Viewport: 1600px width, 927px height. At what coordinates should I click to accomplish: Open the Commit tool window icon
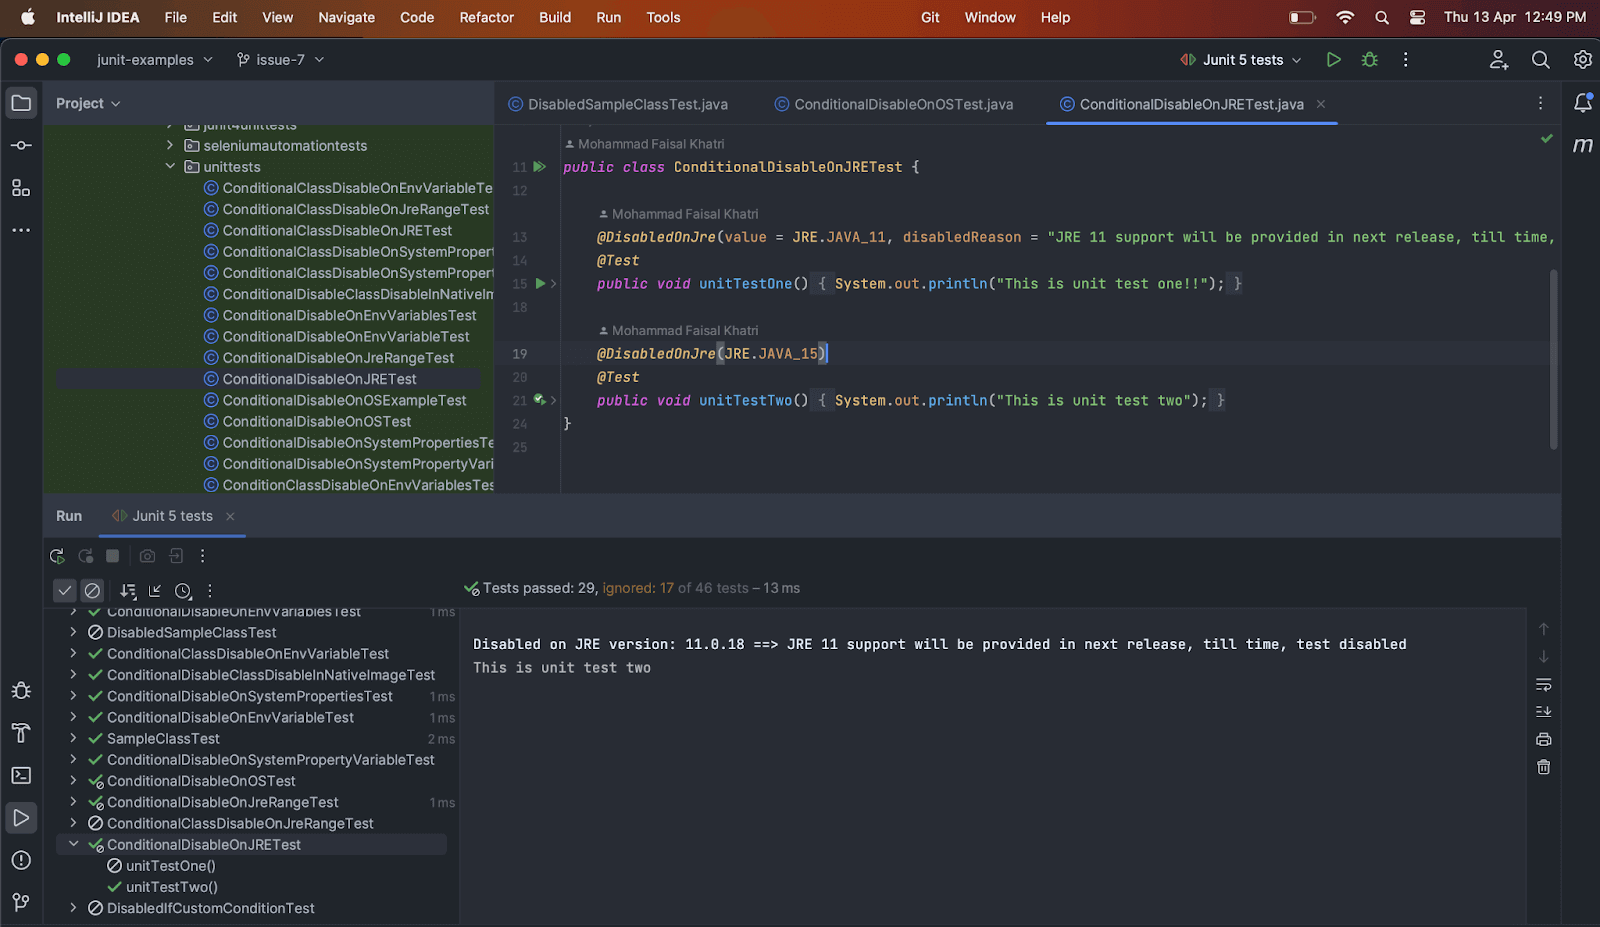[20, 145]
